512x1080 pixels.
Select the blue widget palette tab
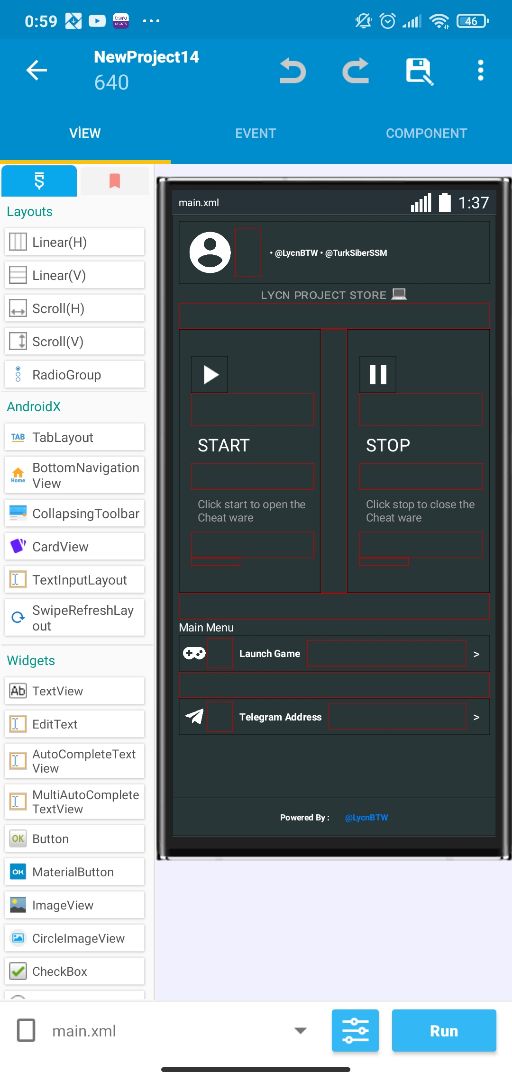pos(39,181)
